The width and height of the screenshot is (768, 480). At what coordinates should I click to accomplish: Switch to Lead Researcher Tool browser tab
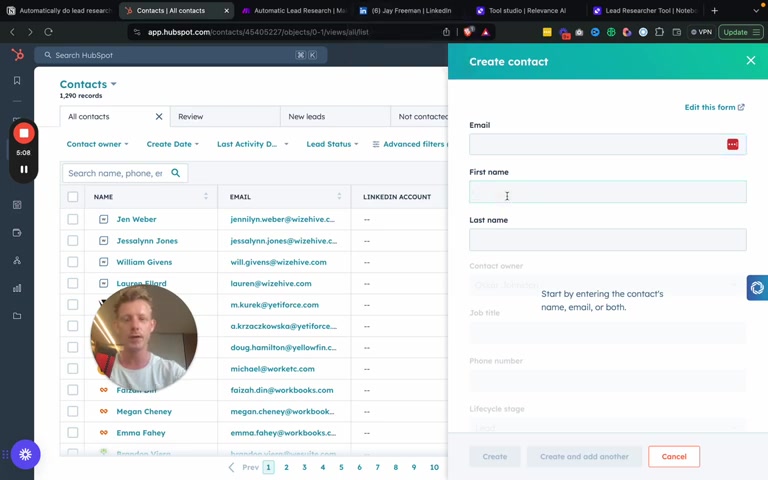coord(646,10)
